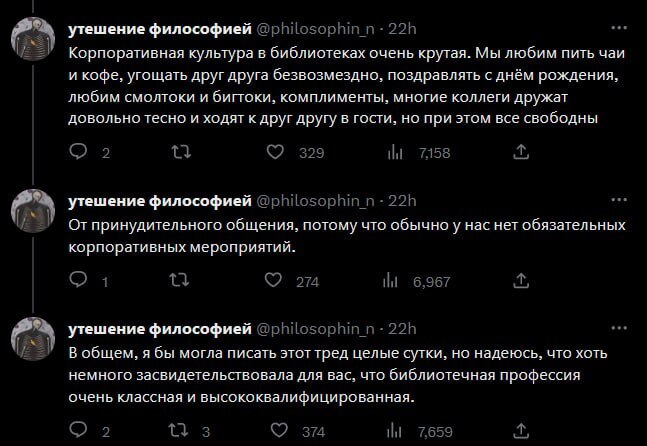Retweet the tweet with 3 reposts
647x446 pixels.
tap(182, 432)
